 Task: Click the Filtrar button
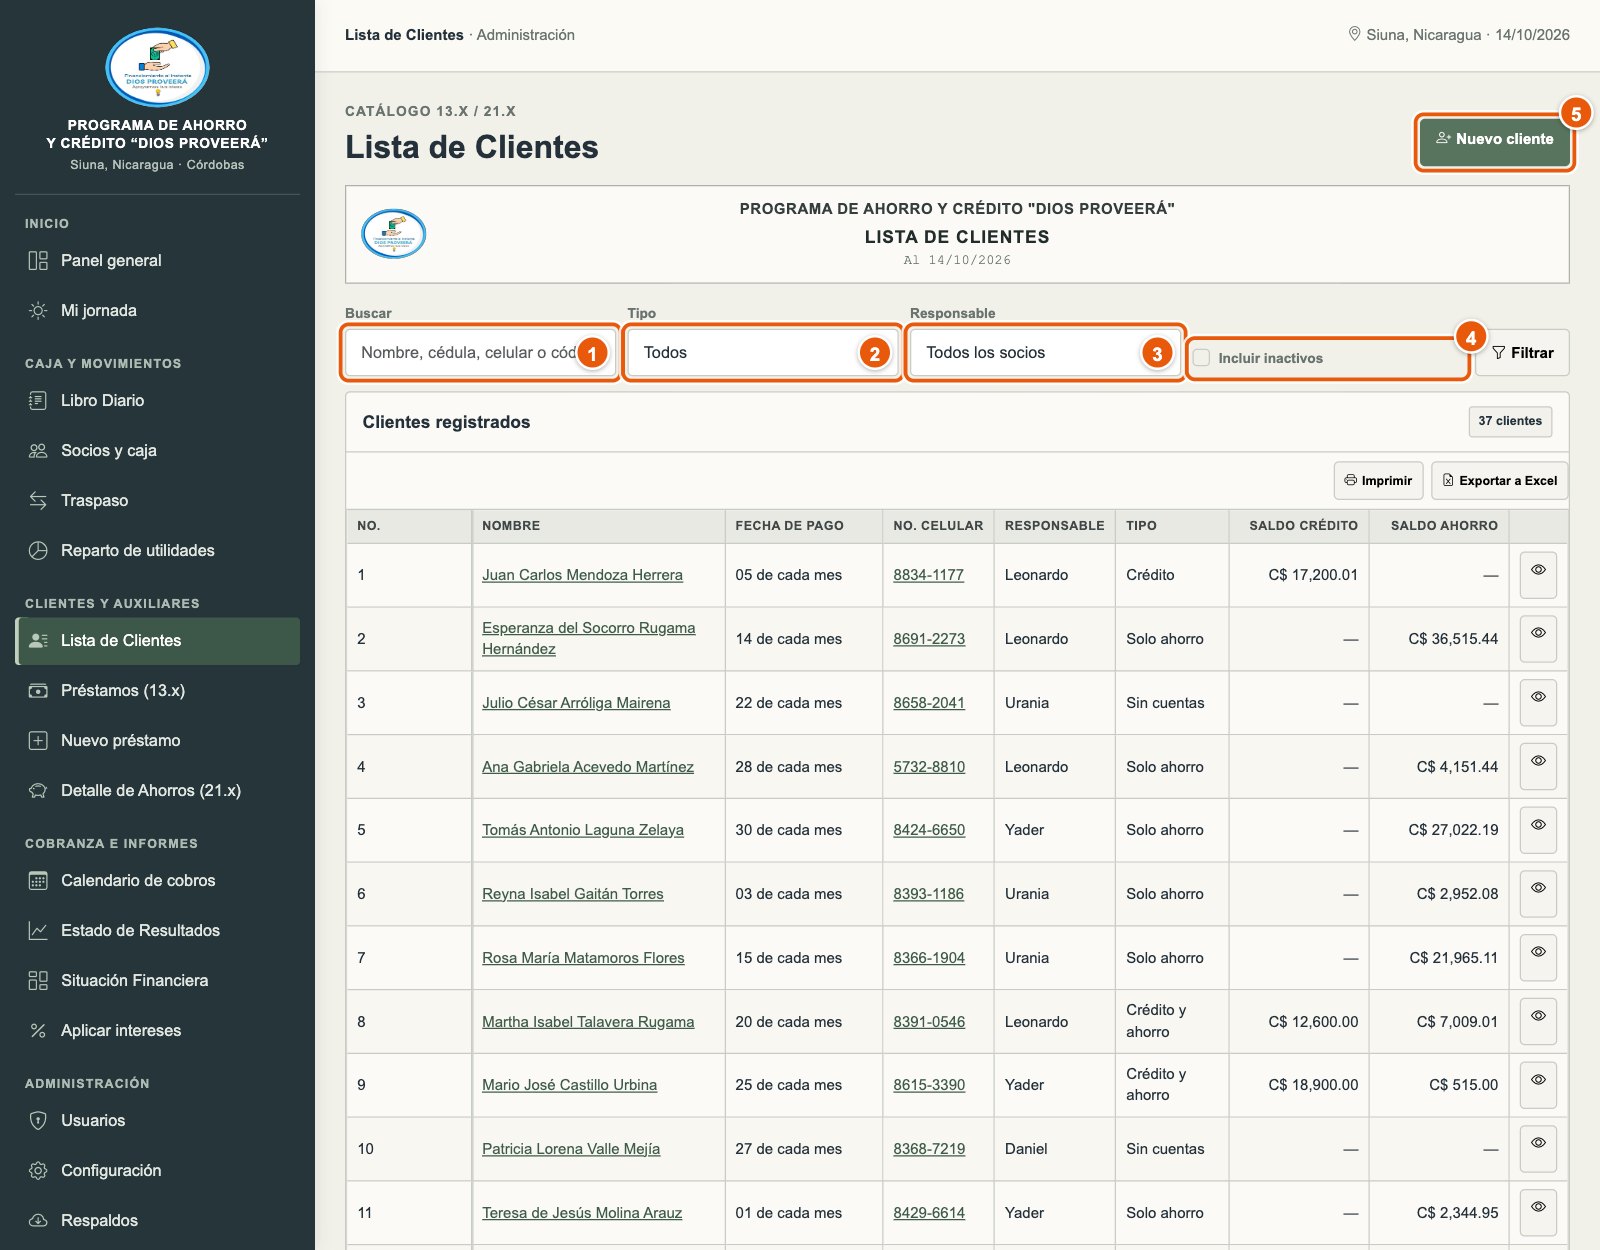pos(1522,353)
